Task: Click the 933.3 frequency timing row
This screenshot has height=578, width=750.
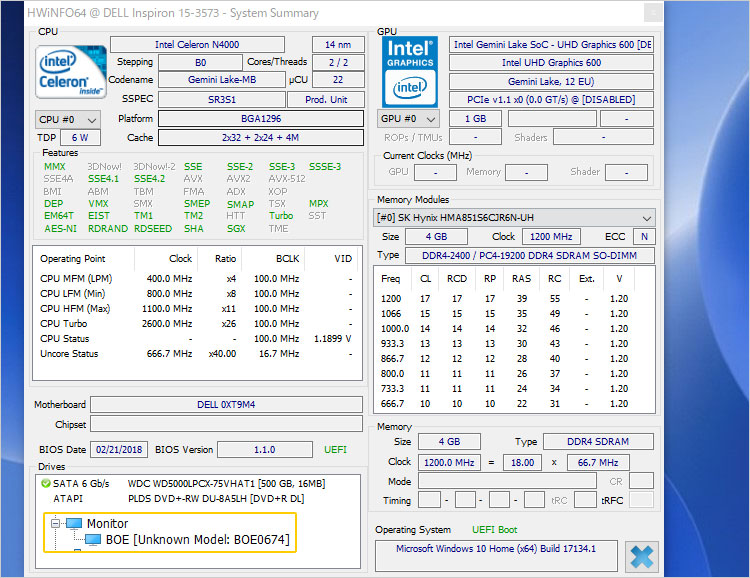Action: pos(514,344)
